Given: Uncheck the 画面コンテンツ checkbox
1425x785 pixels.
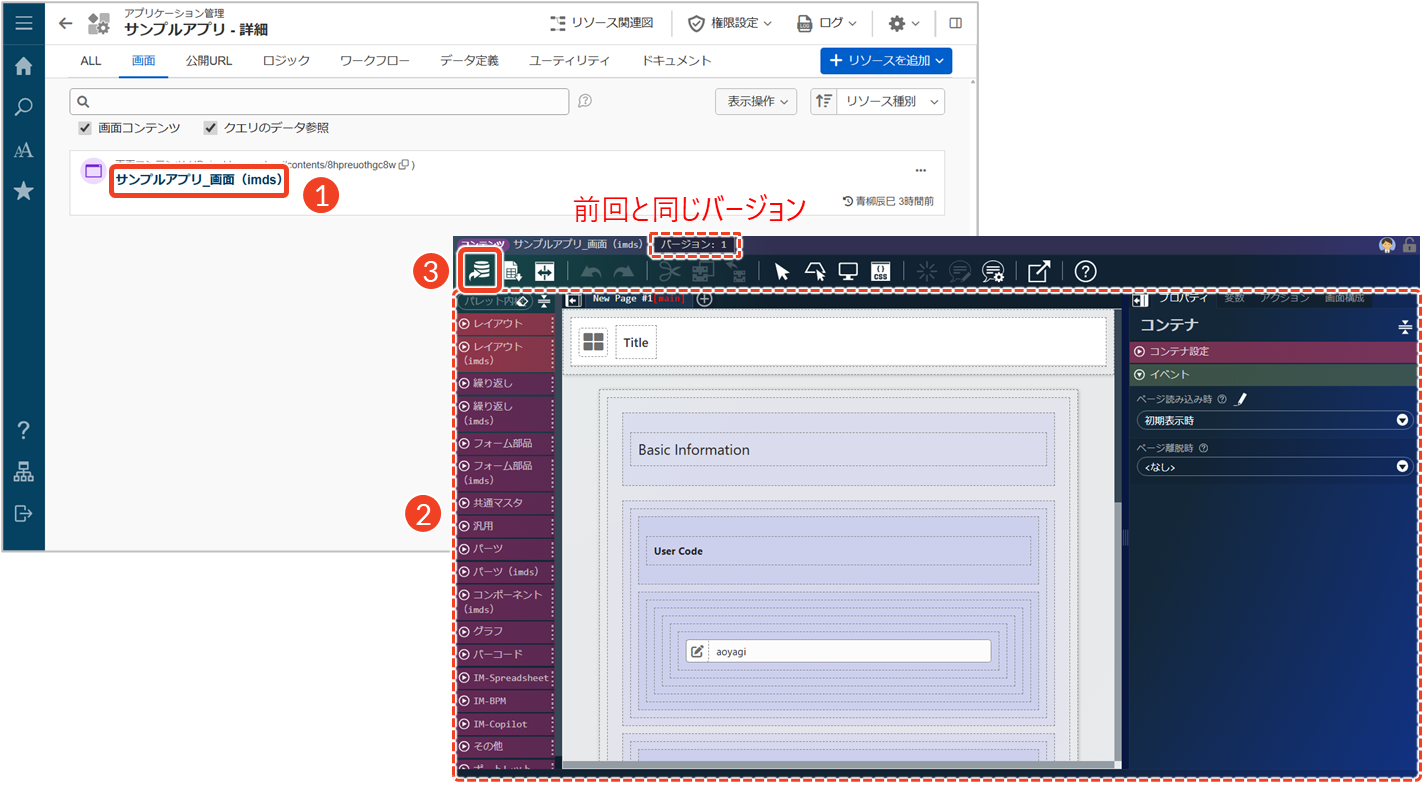Looking at the screenshot, I should (85, 128).
